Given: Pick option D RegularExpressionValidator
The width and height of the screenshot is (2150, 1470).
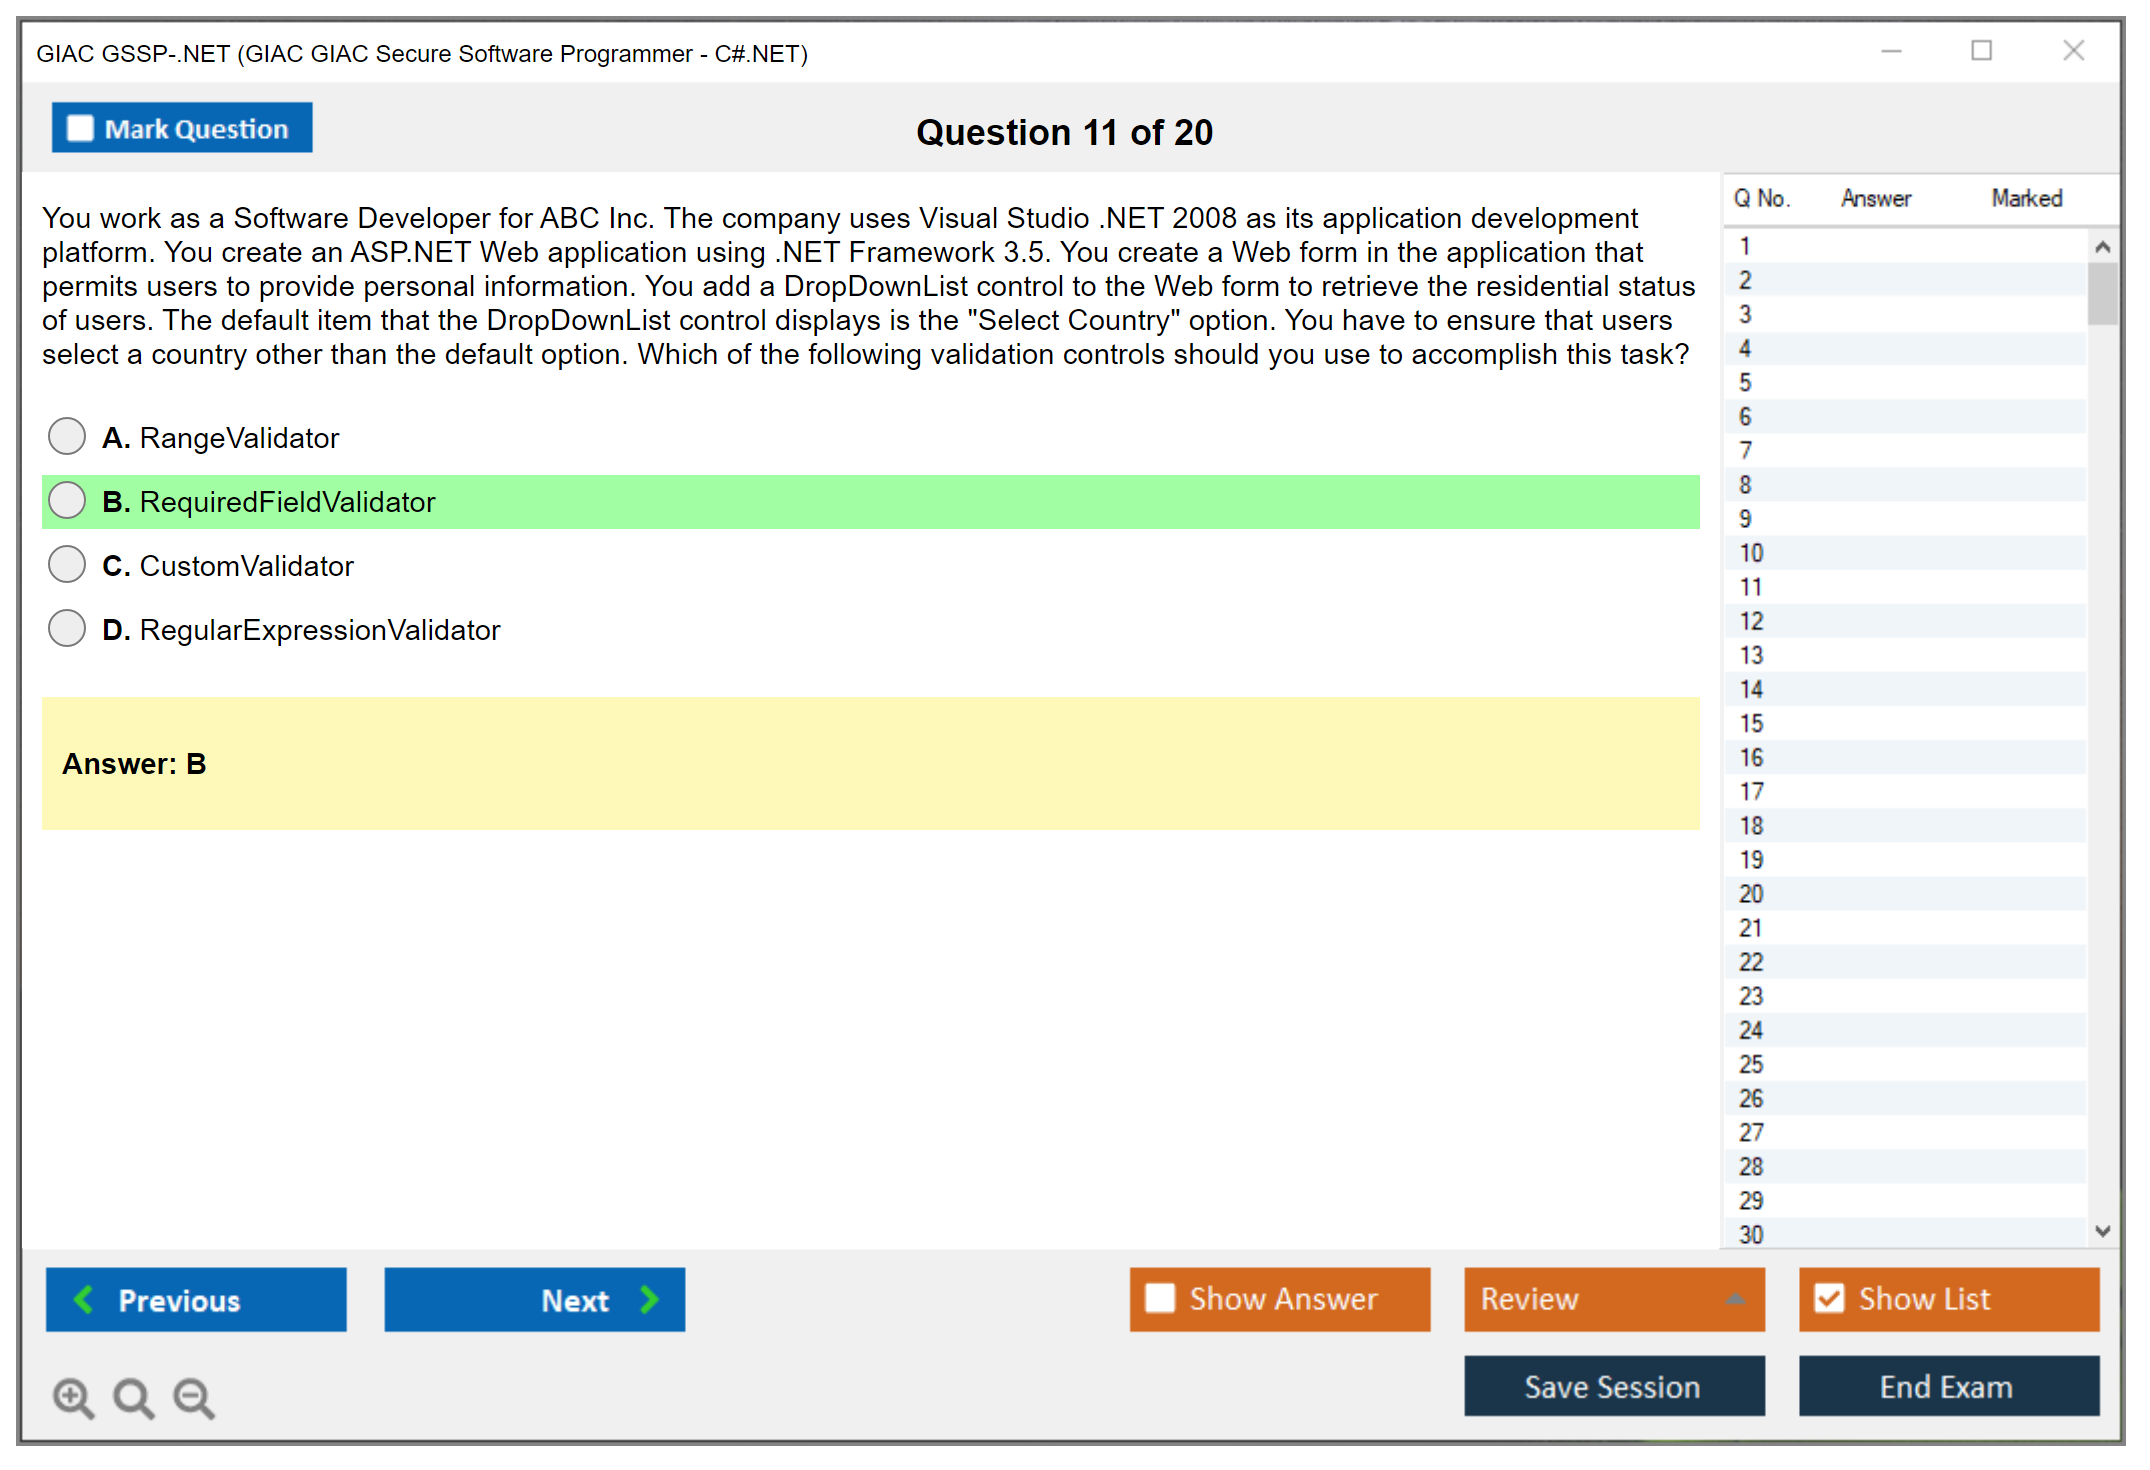Looking at the screenshot, I should coord(67,628).
